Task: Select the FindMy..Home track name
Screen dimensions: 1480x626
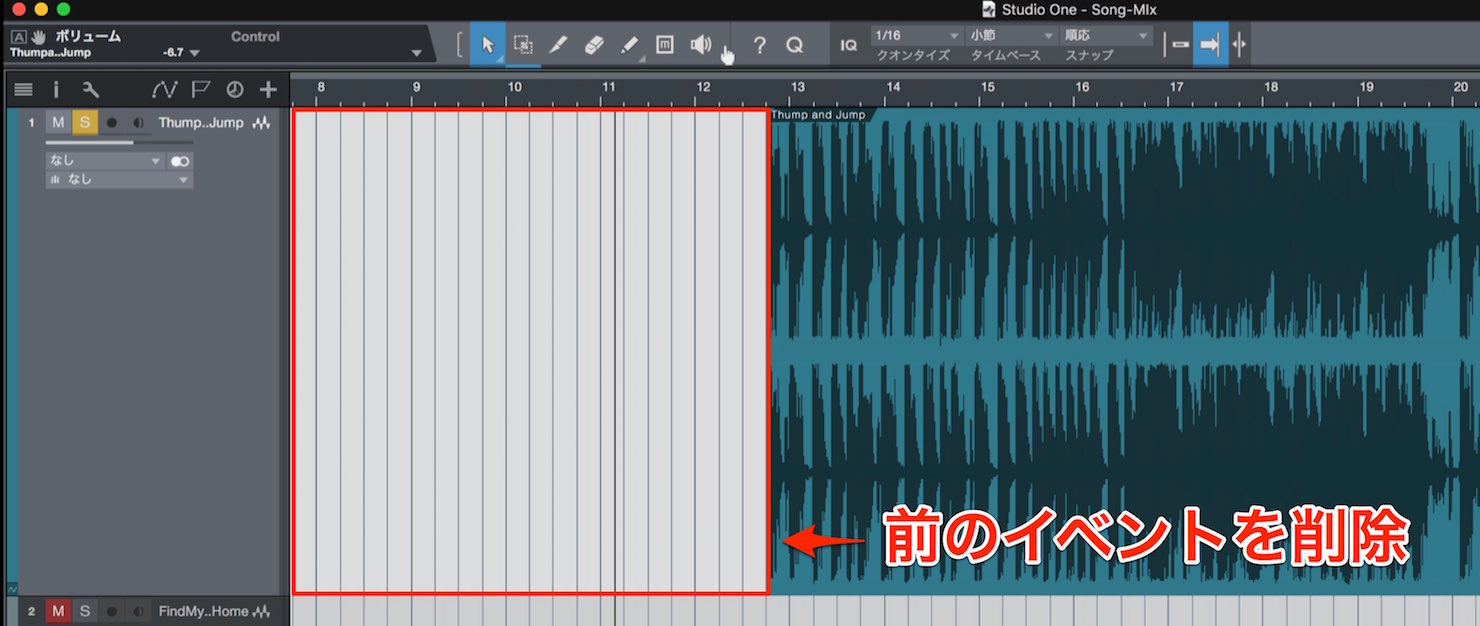Action: coord(203,611)
